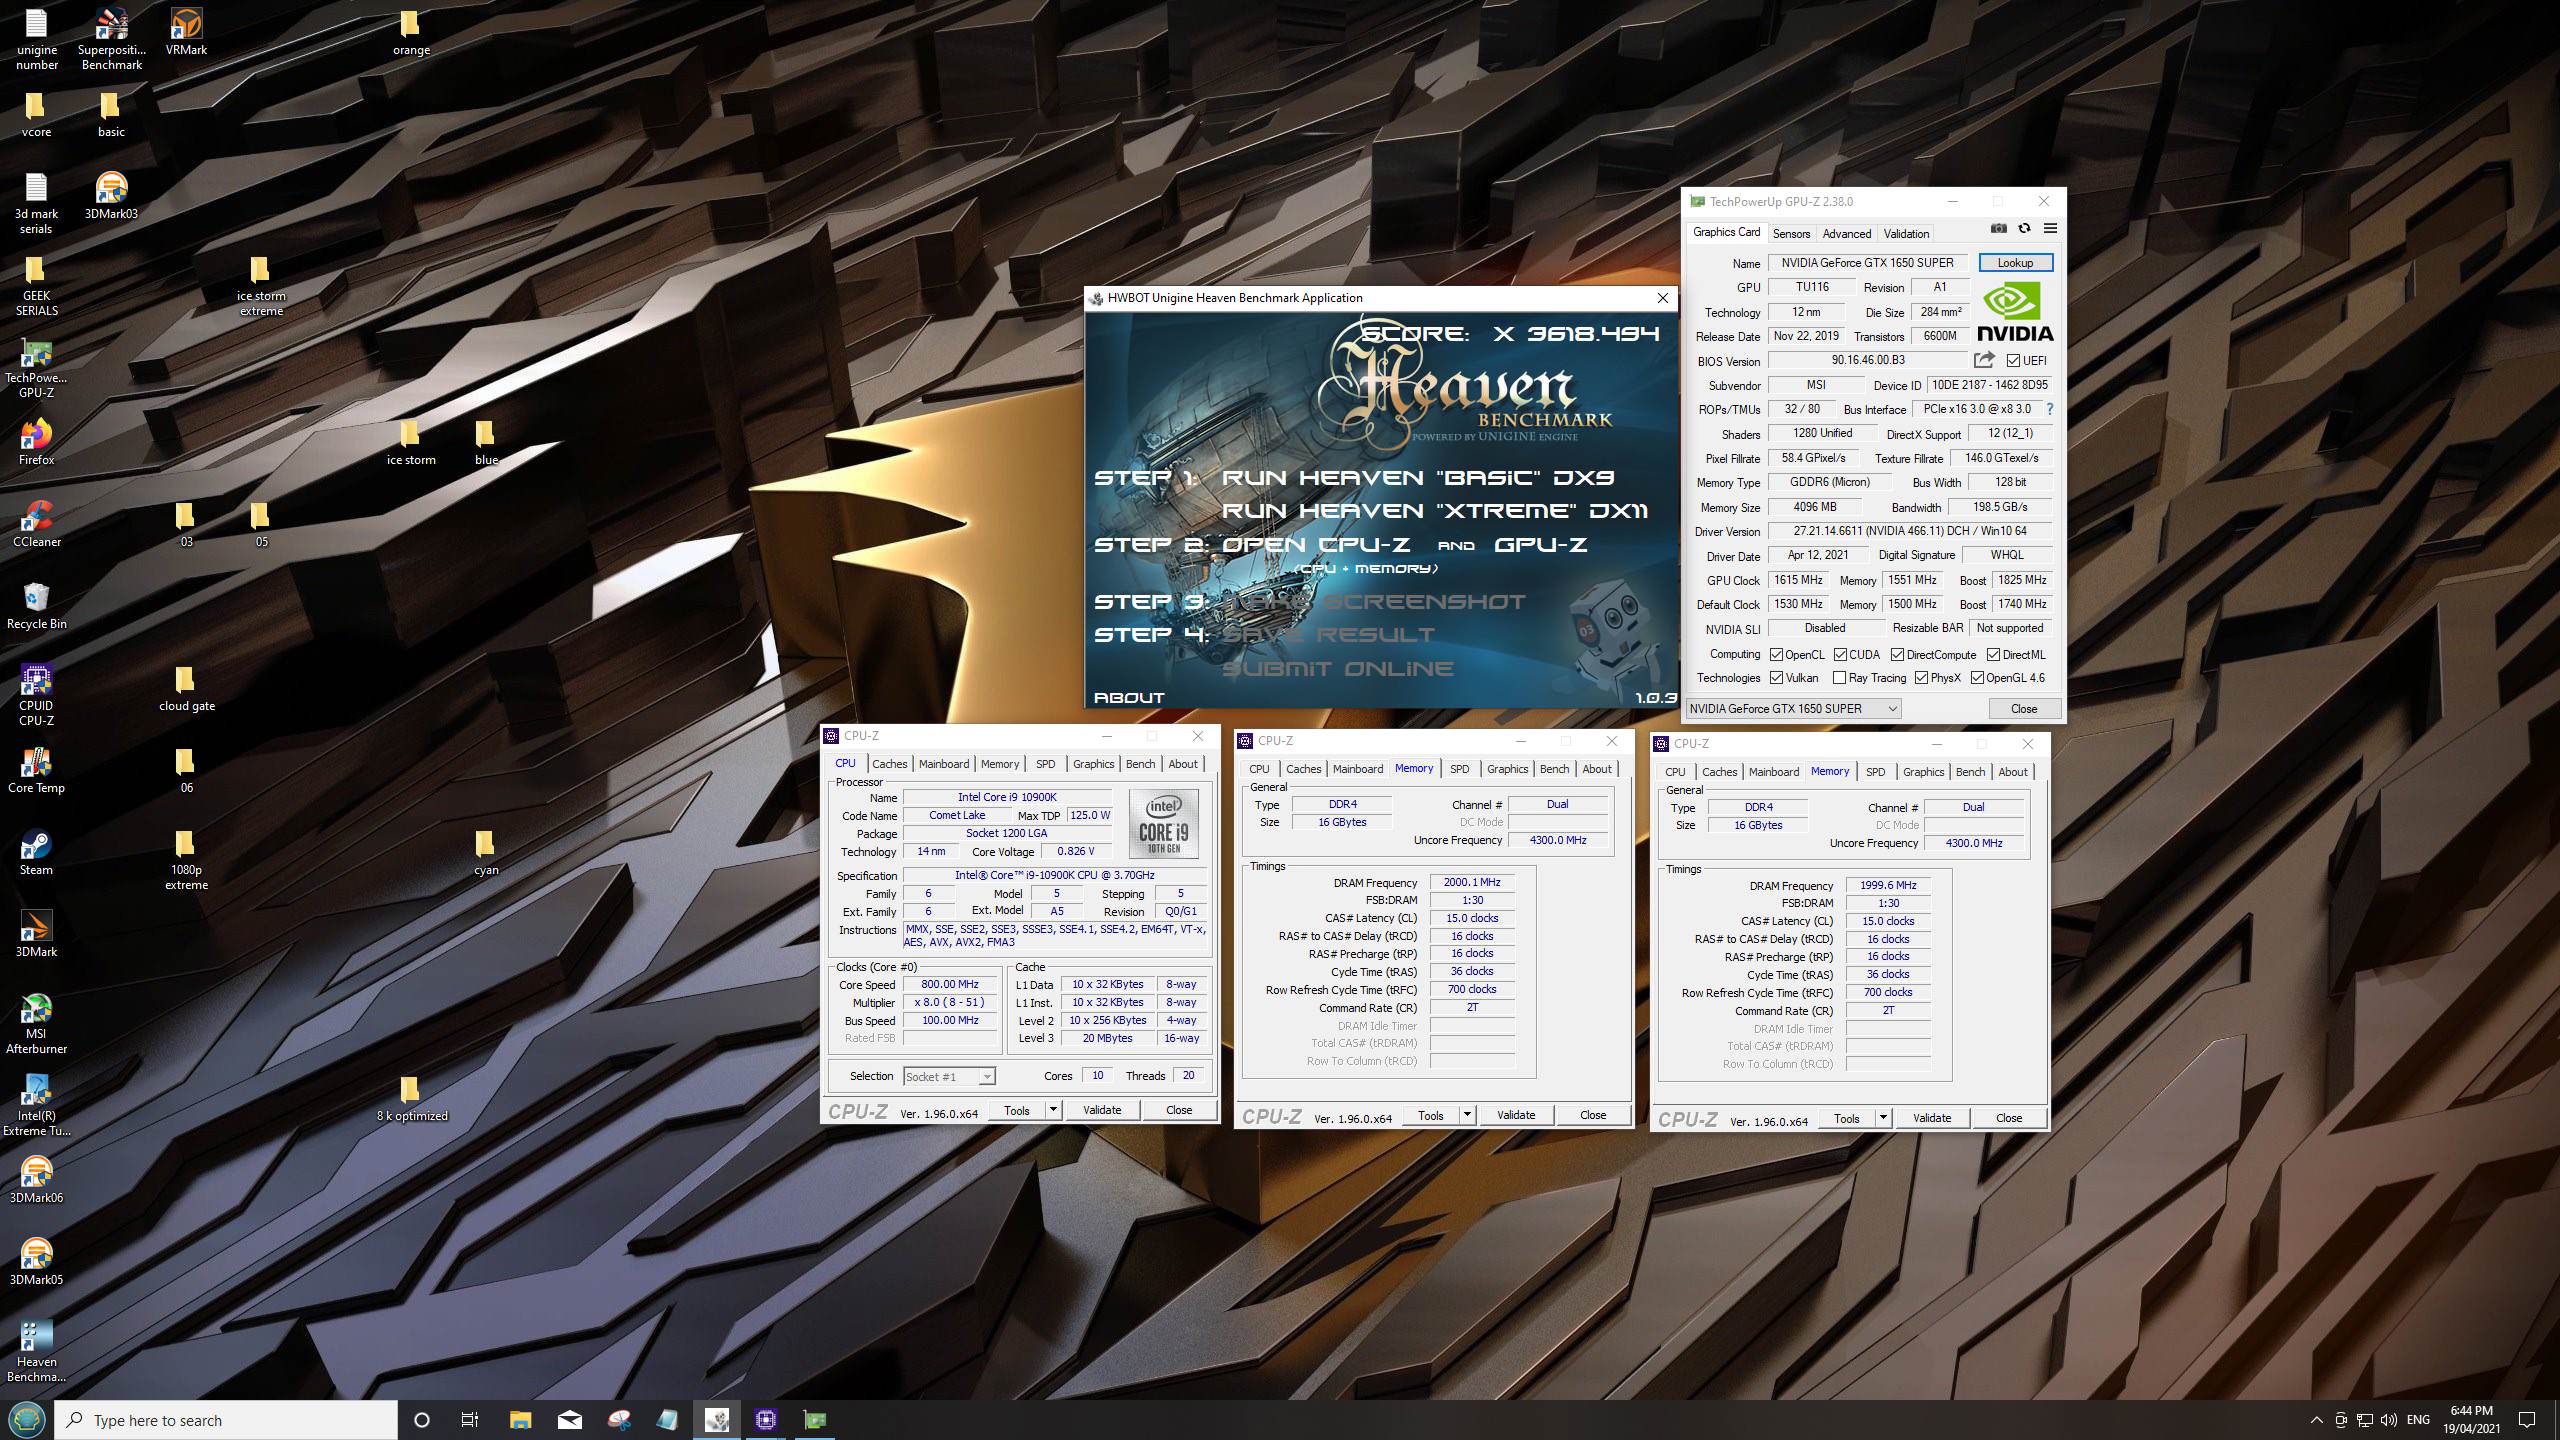Click the bus interface question mark icon

pyautogui.click(x=2049, y=409)
